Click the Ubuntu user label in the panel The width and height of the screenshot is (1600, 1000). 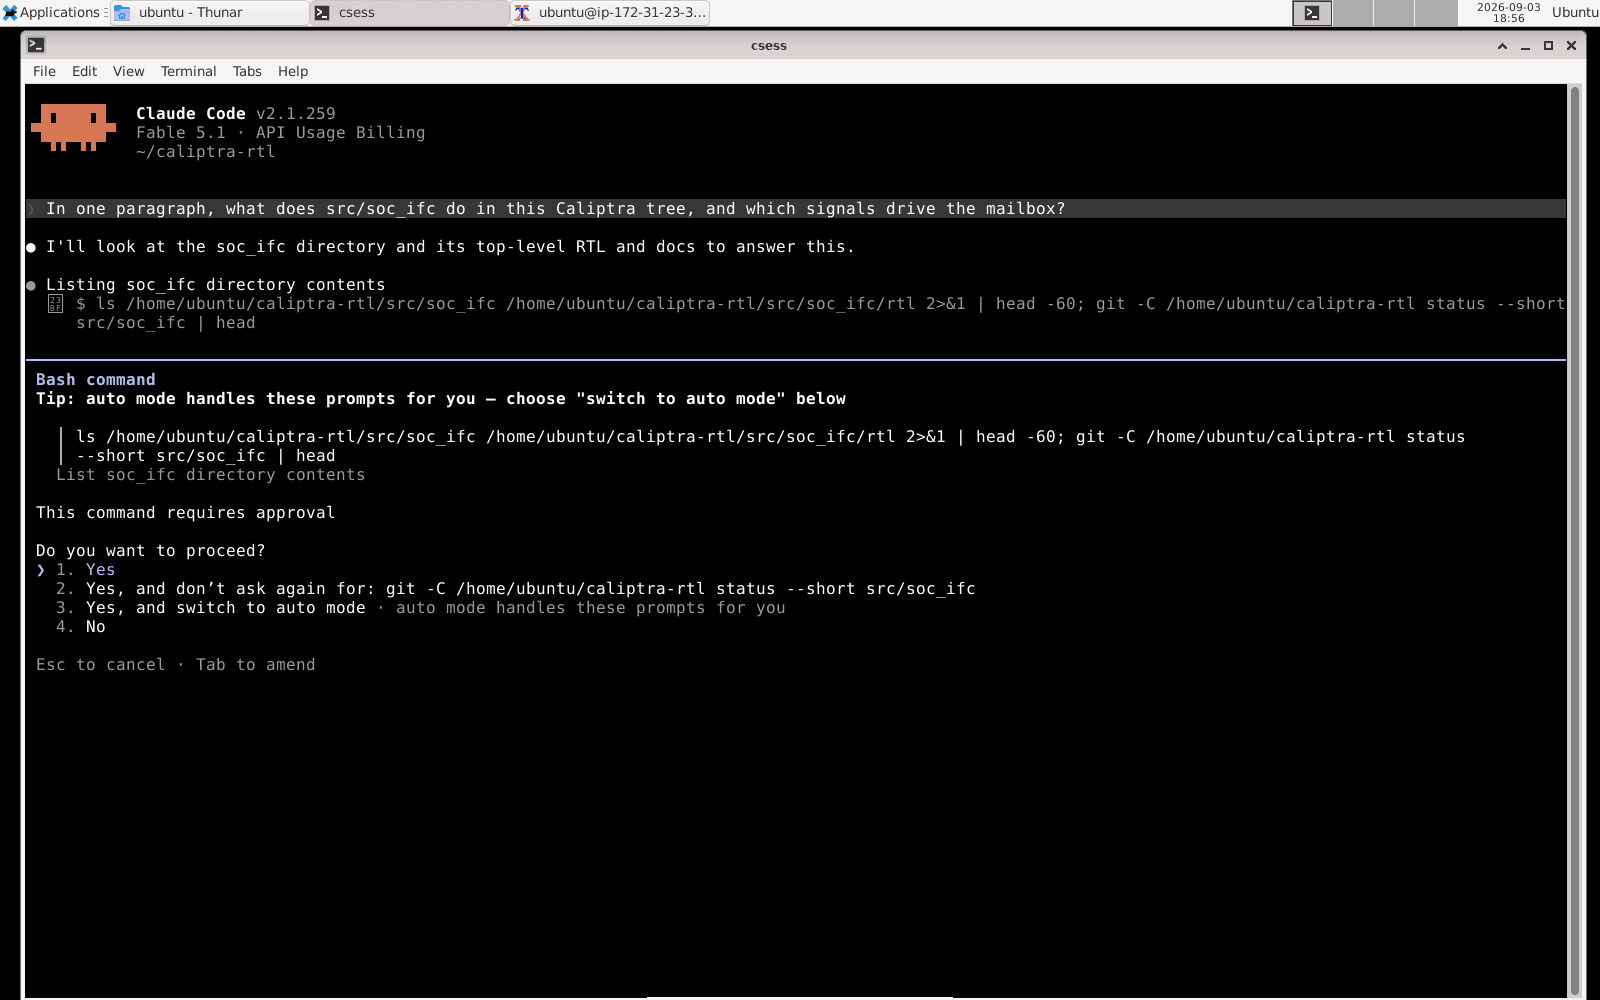(x=1575, y=12)
